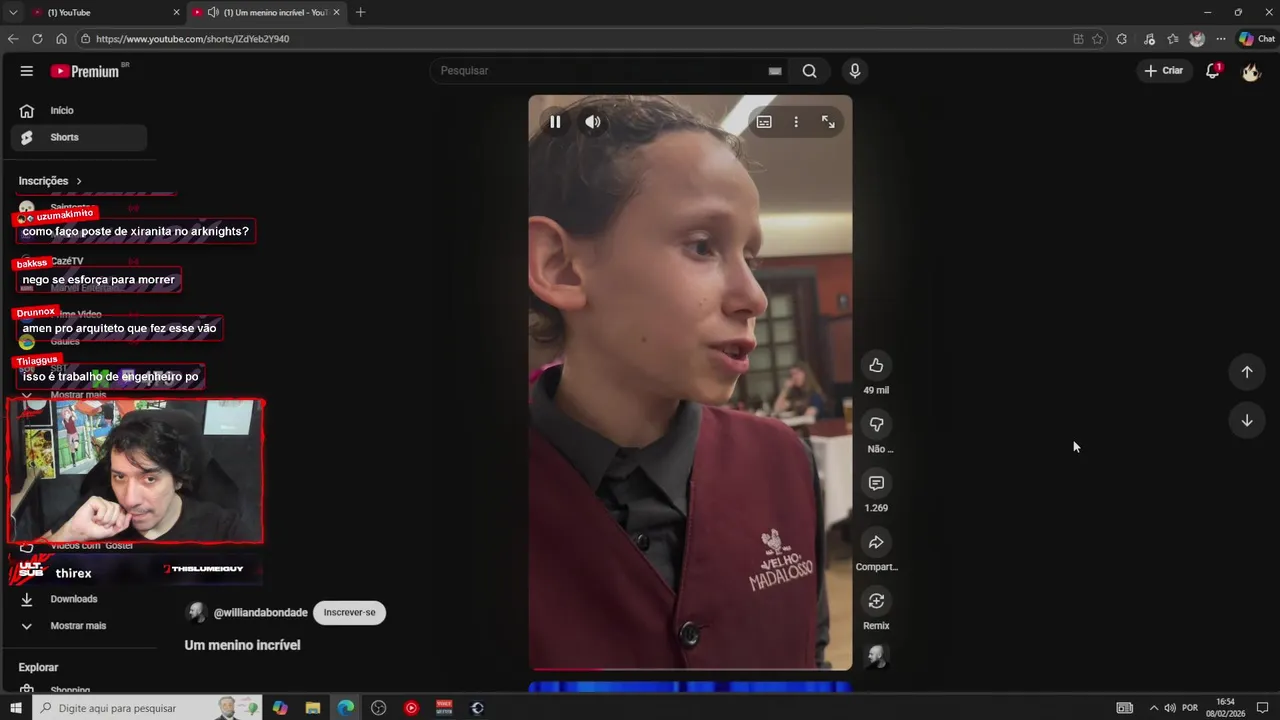Start voice search with the microphone
Image resolution: width=1280 pixels, height=720 pixels.
854,71
